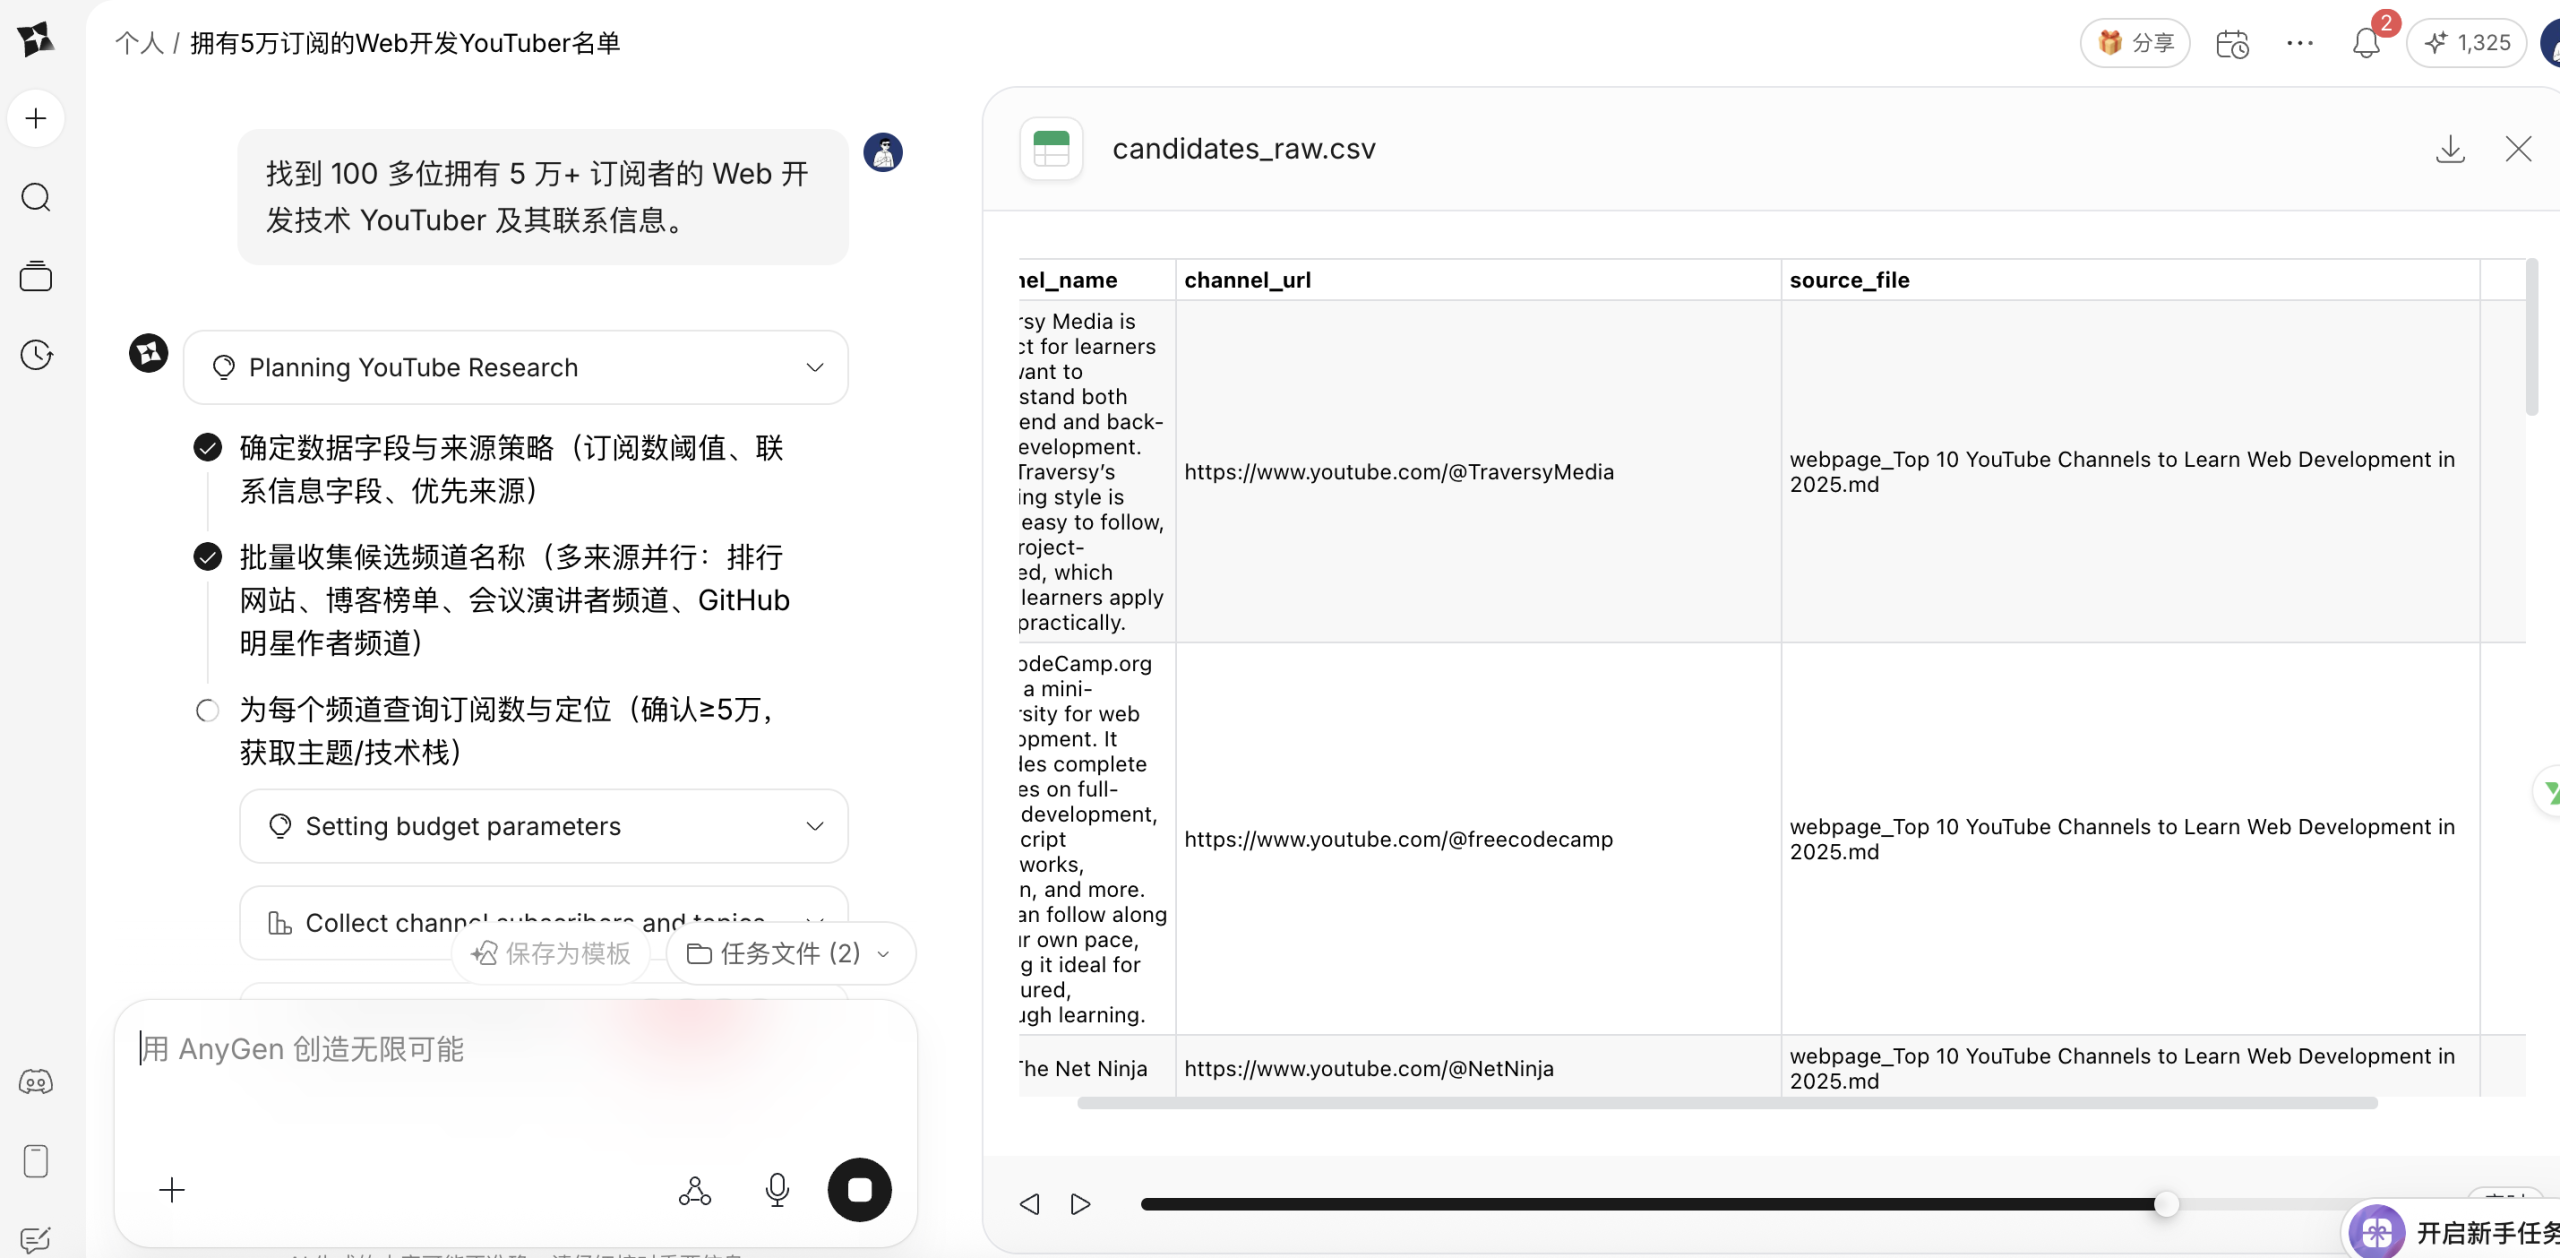This screenshot has height=1258, width=2560.
Task: Toggle the checkmark on 批量收集候选频道名称
Action: click(207, 556)
